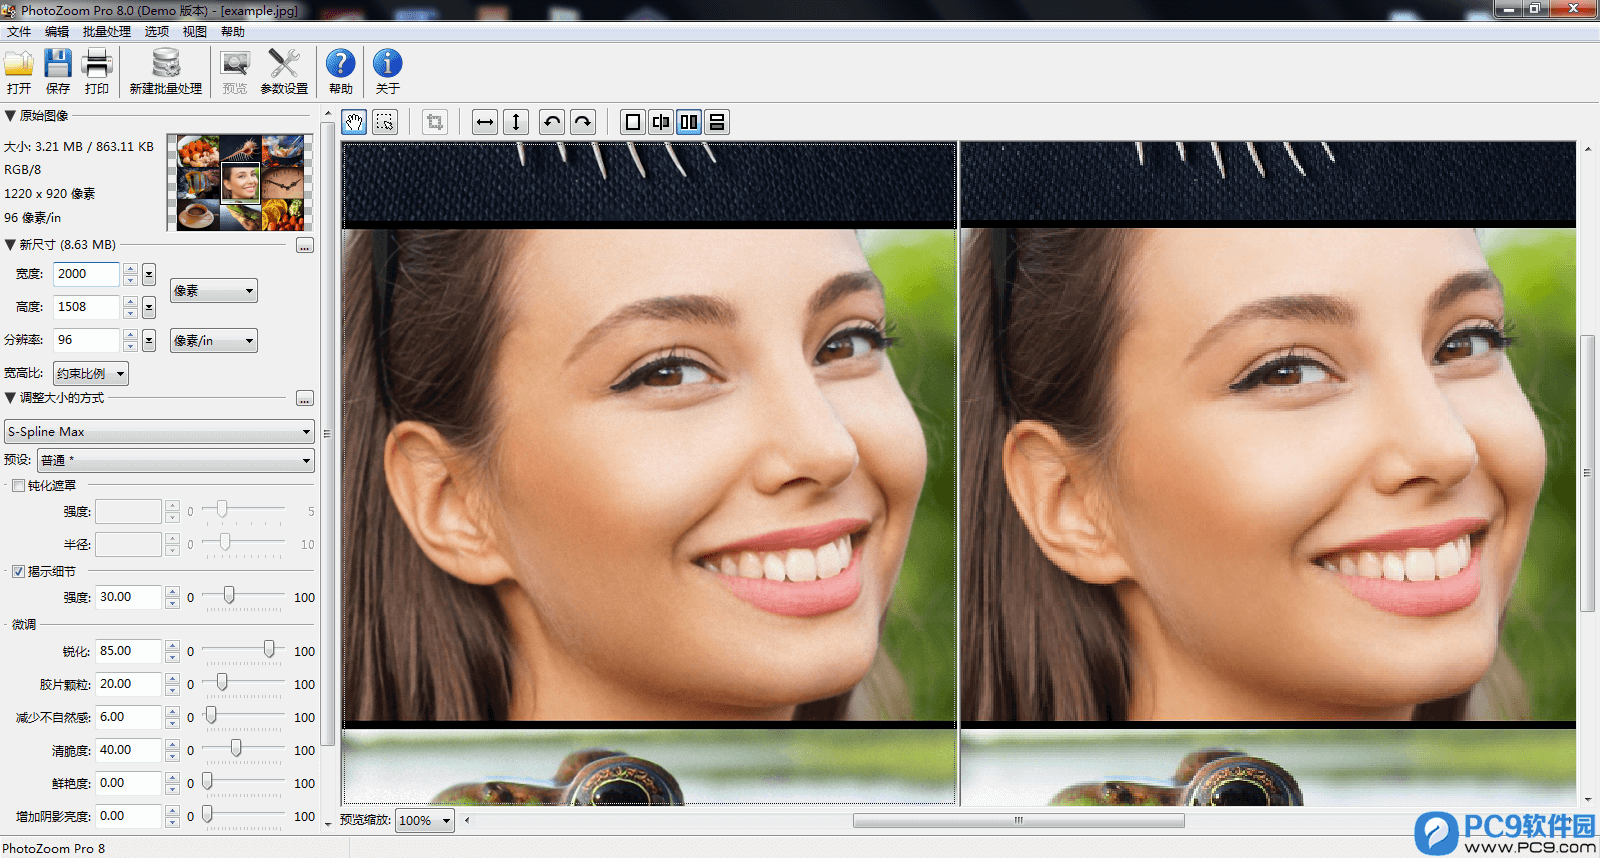Collapse the 新尺寸 section
1600x858 pixels.
10,245
